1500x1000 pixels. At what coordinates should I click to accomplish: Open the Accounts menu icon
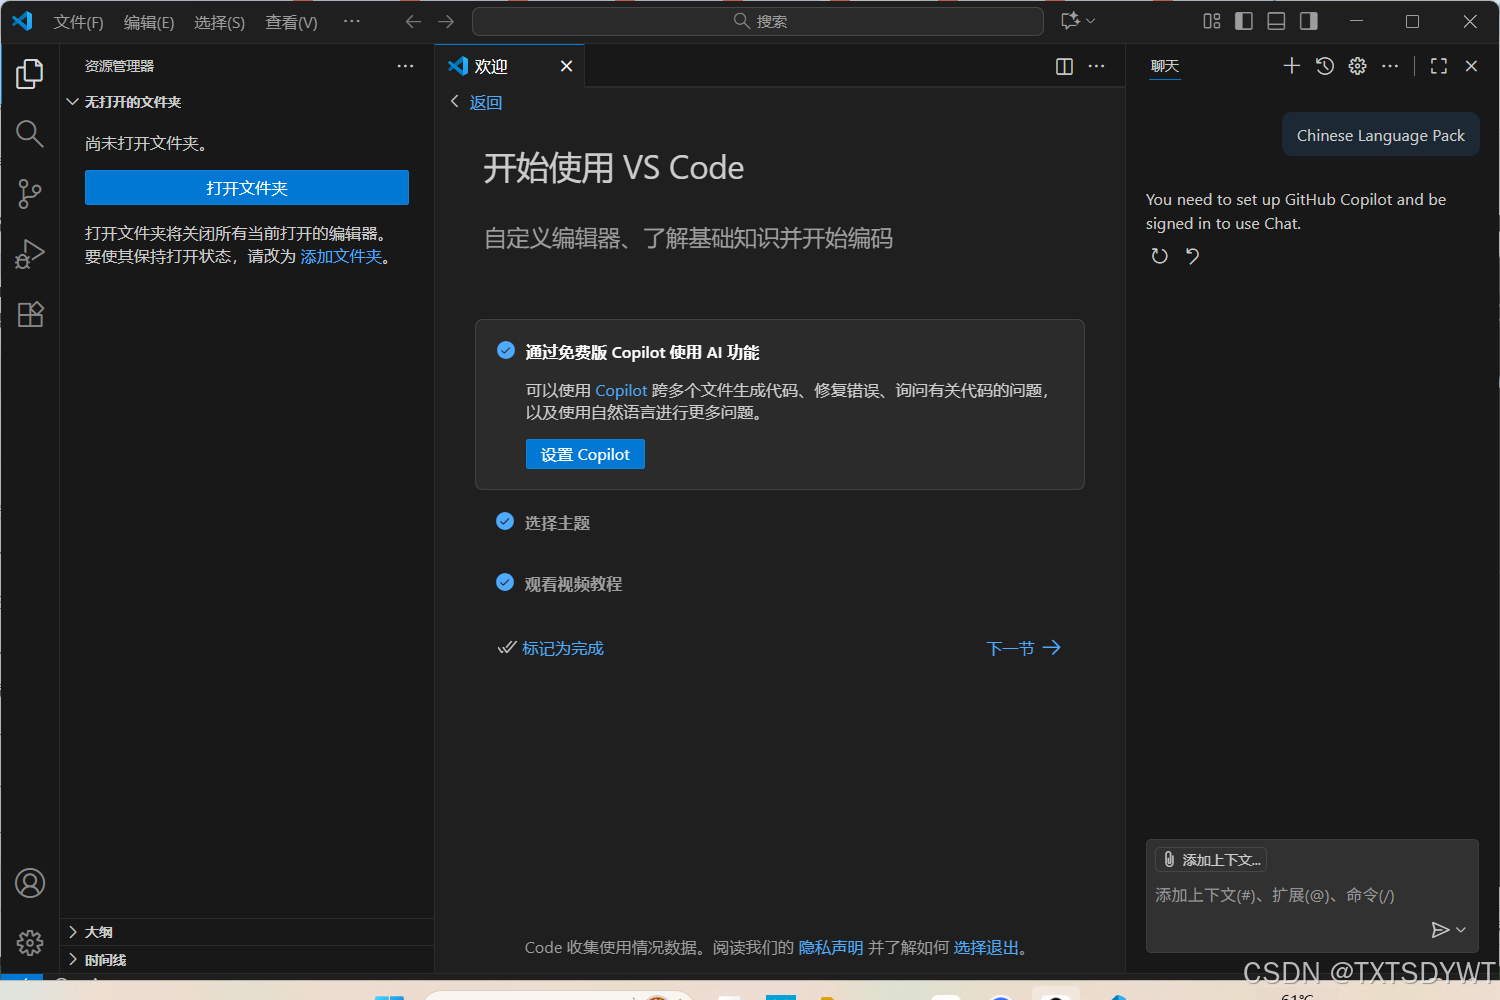tap(30, 883)
